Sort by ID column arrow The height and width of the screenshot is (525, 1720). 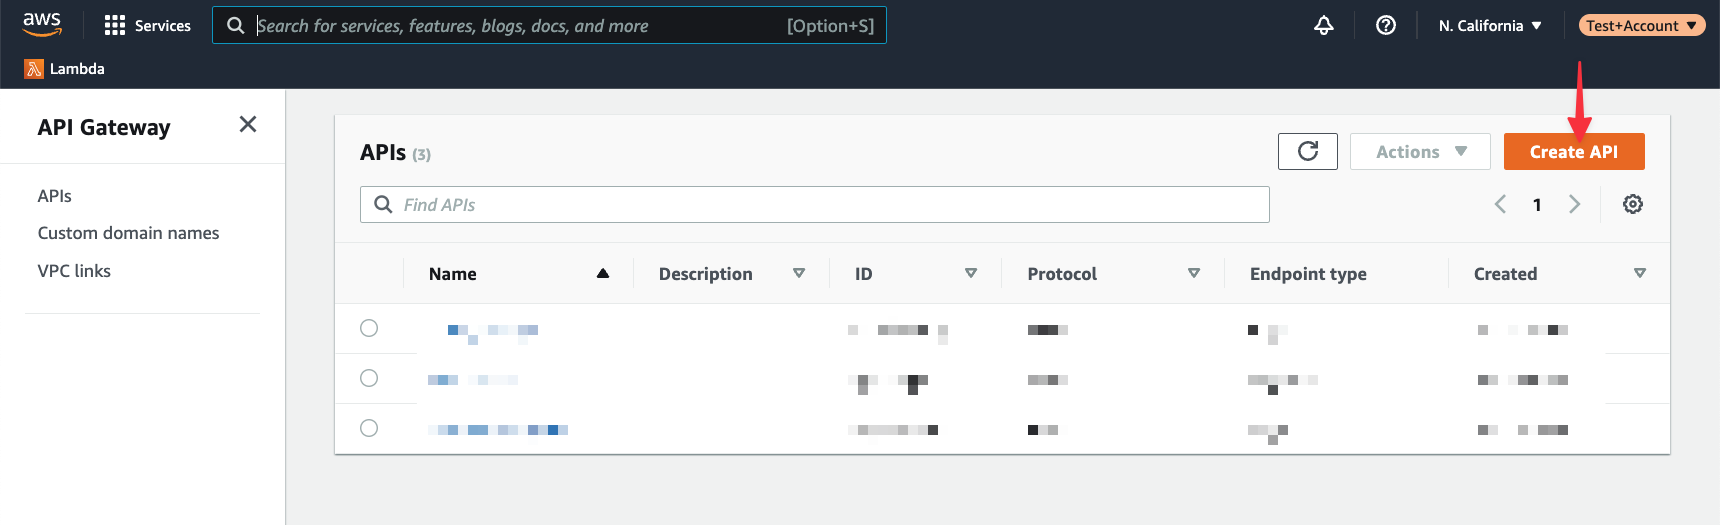[971, 273]
